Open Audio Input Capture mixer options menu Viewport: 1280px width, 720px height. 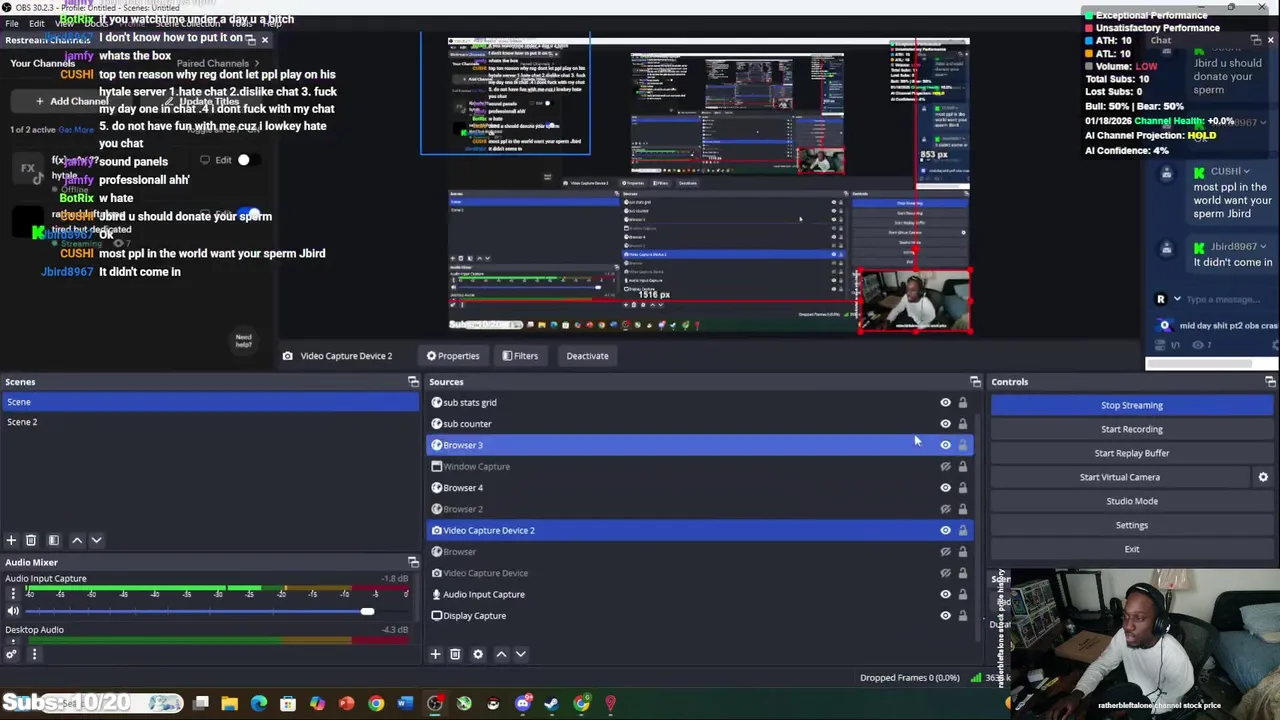(x=13, y=594)
